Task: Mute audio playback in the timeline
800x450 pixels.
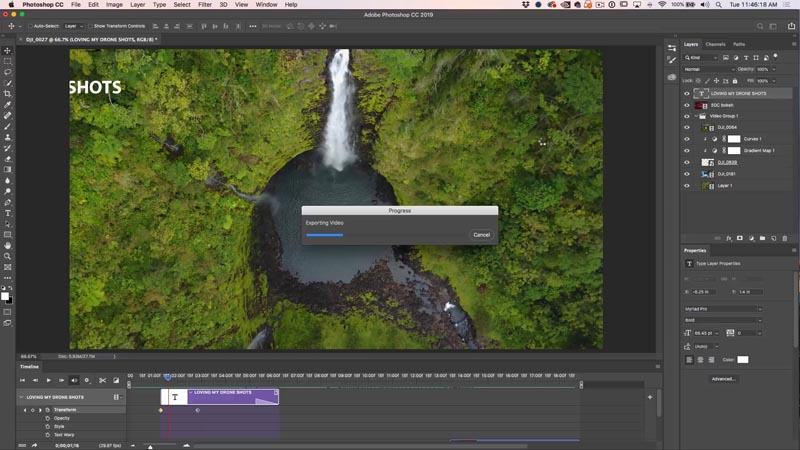Action: pyautogui.click(x=74, y=380)
